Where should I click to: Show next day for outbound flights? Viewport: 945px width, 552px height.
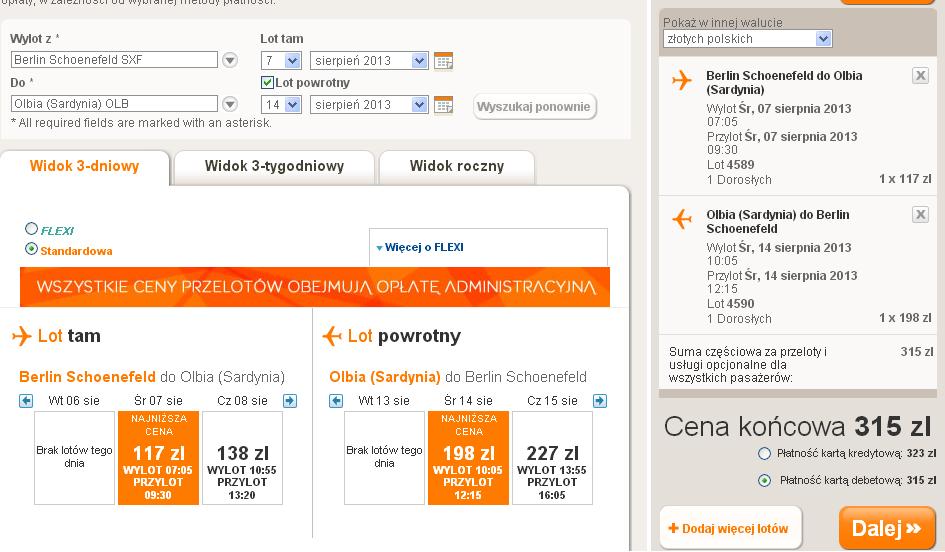click(290, 401)
